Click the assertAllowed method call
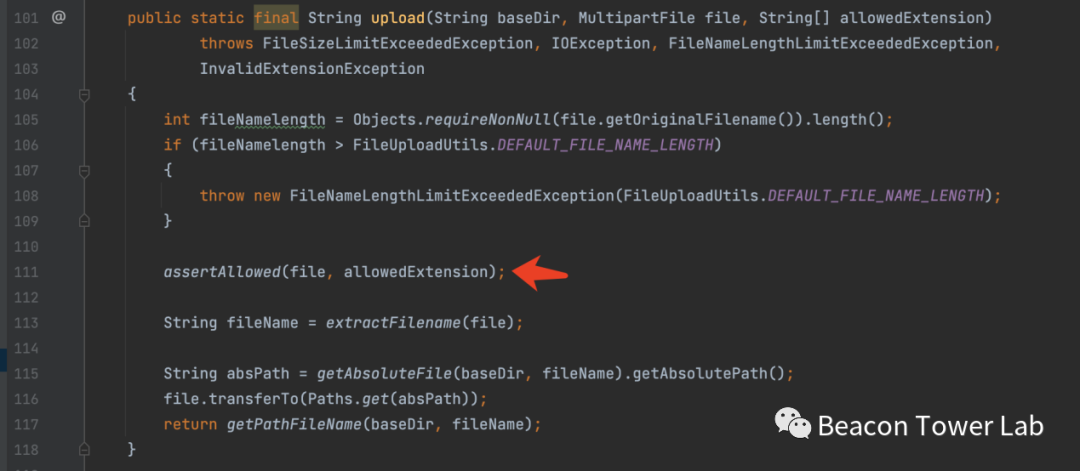 click(222, 272)
